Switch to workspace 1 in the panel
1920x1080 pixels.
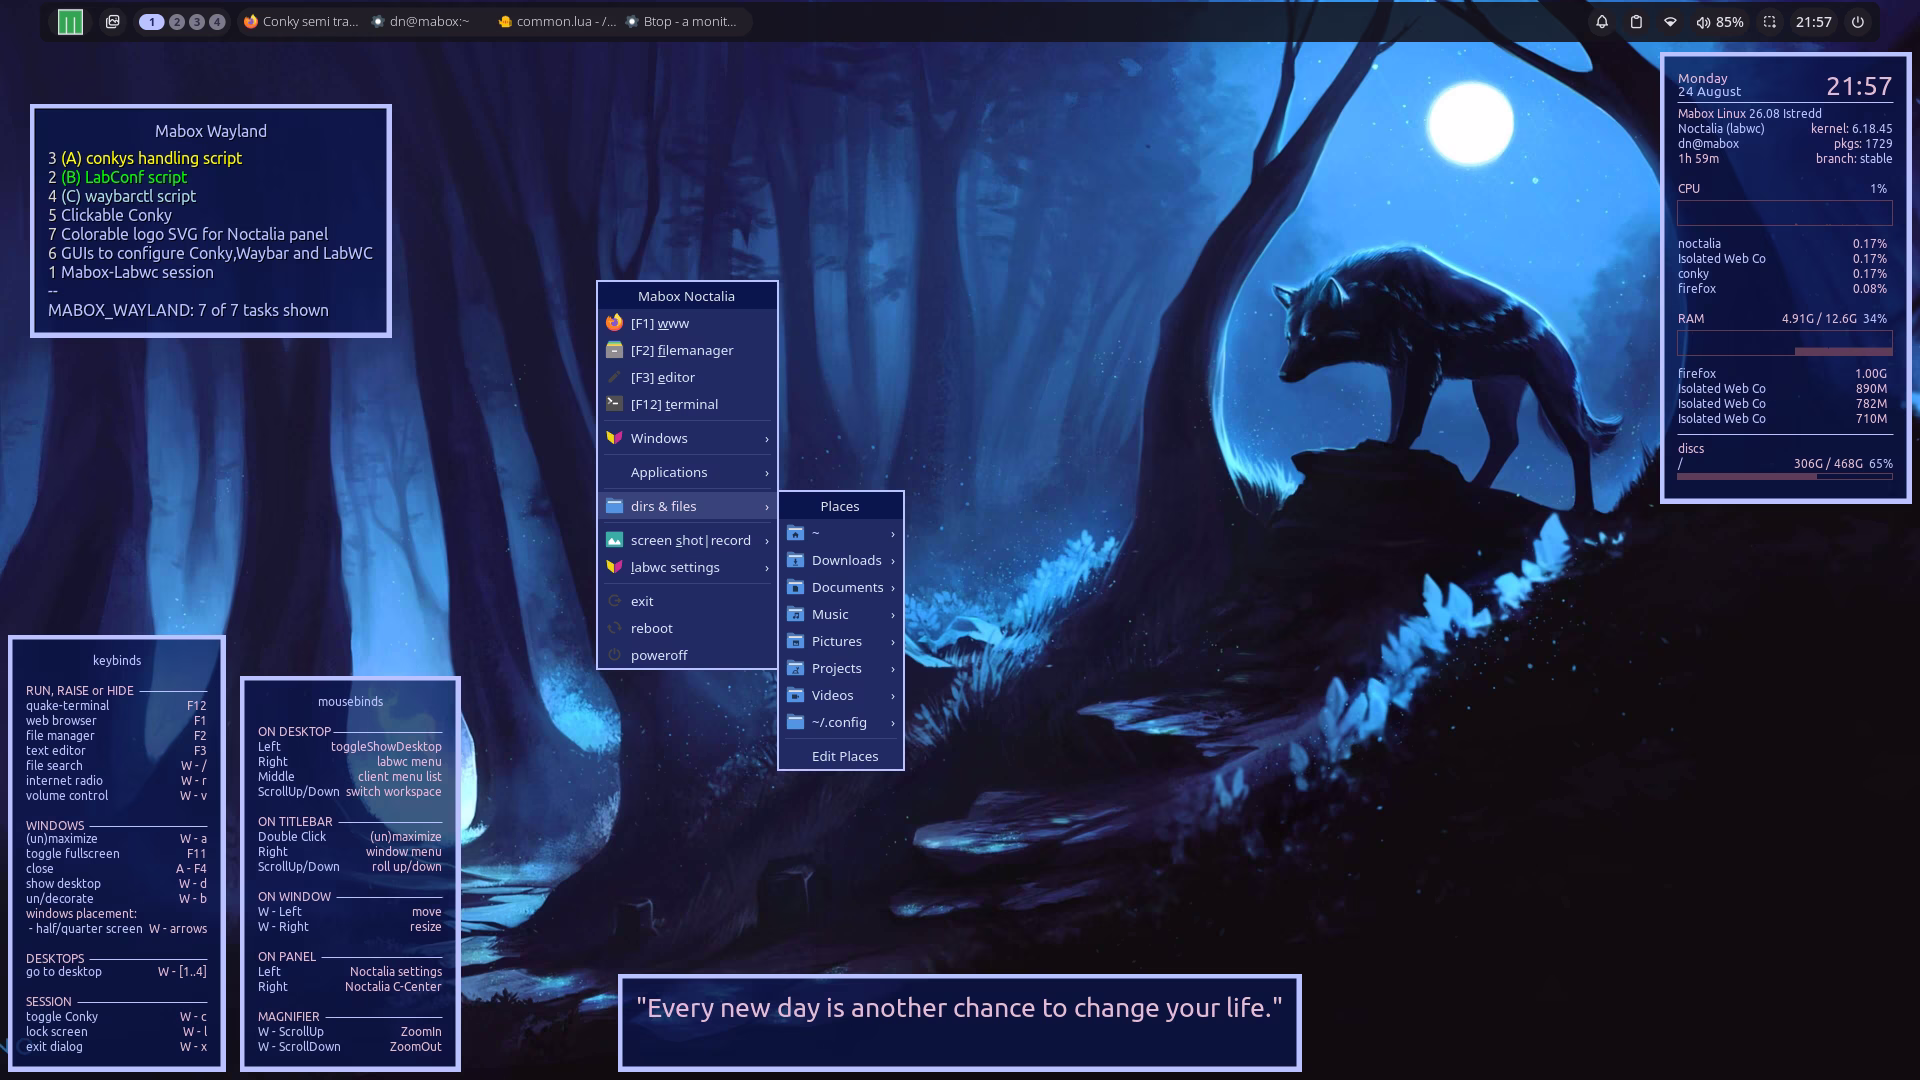click(152, 22)
